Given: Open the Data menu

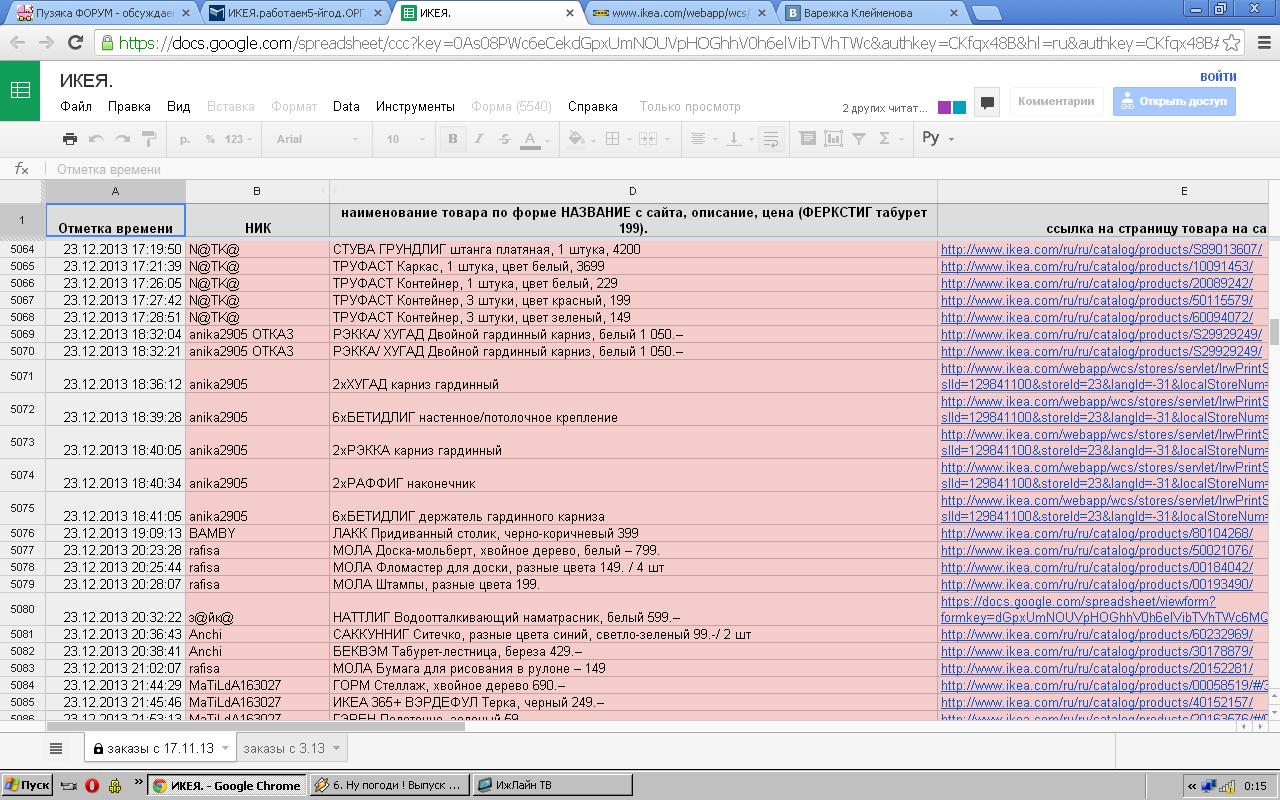Looking at the screenshot, I should pyautogui.click(x=346, y=106).
